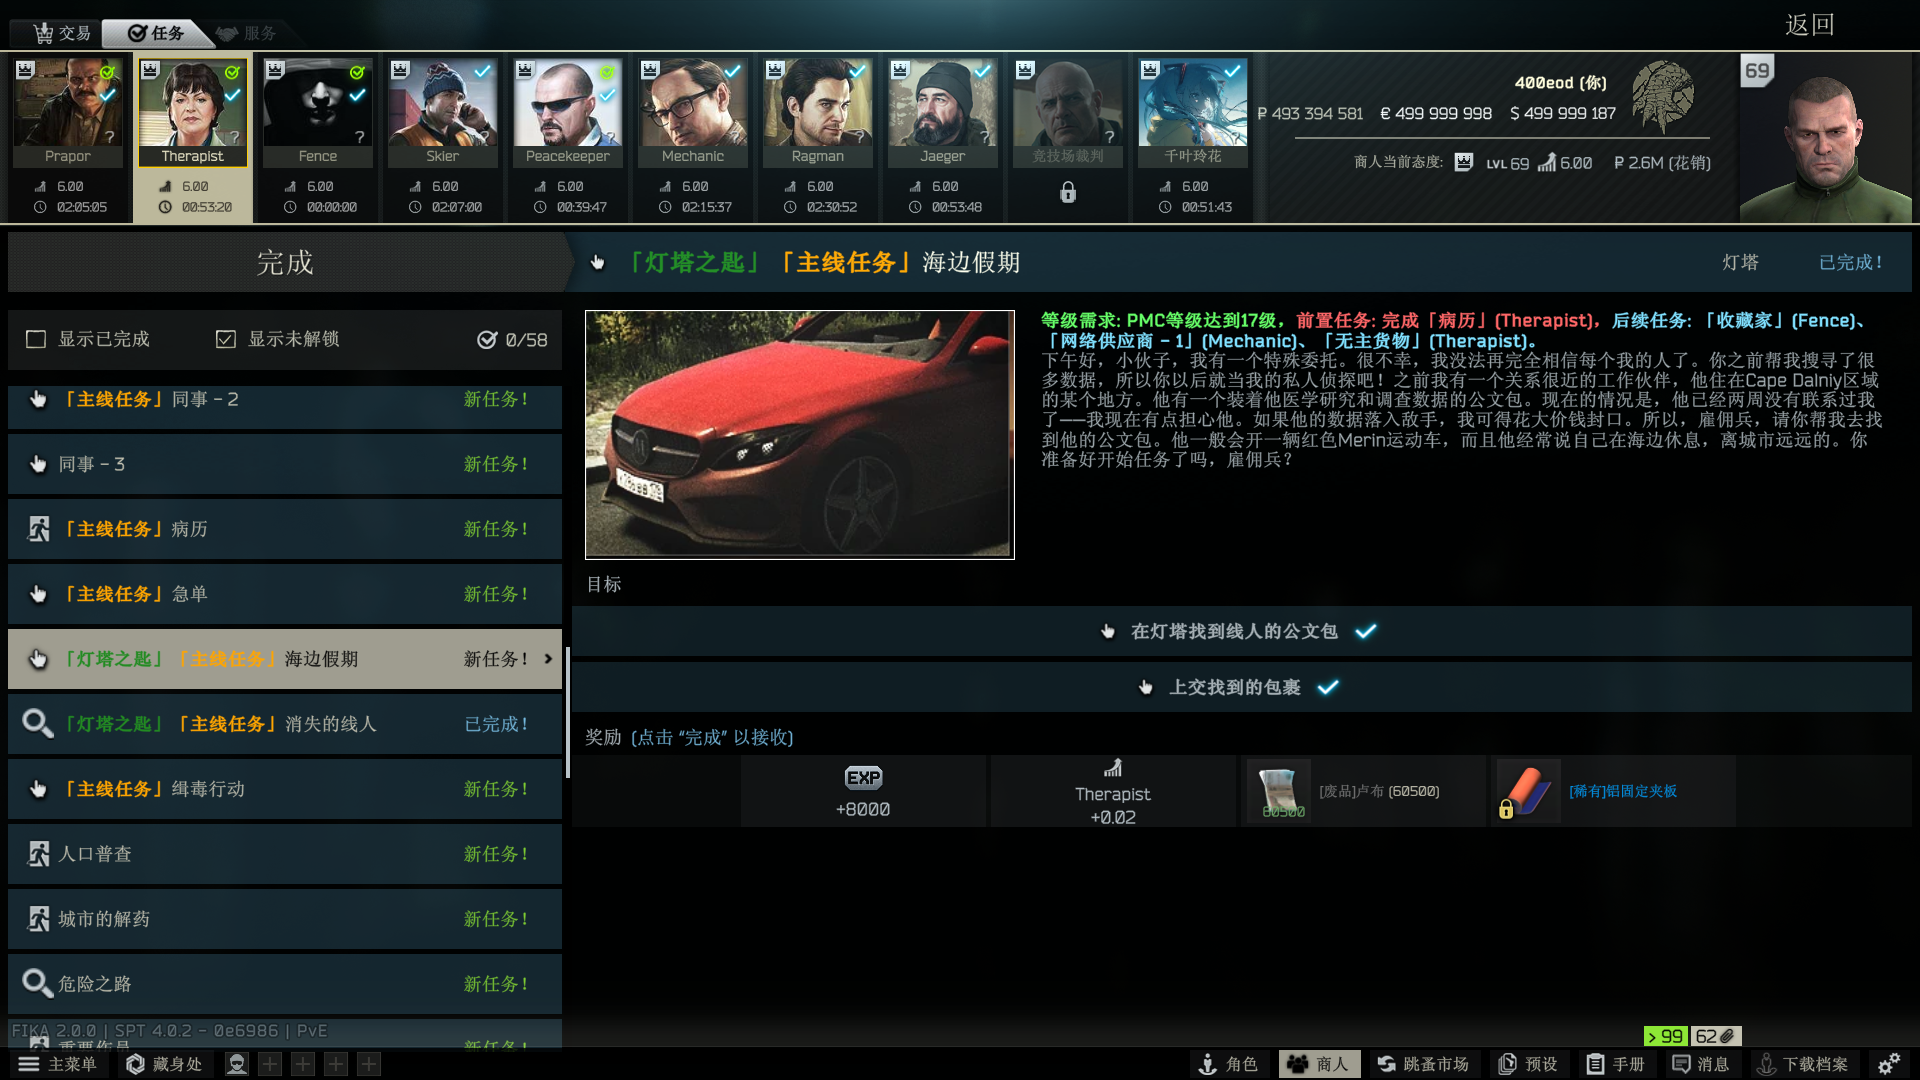Expand the selected 海边假期 quest arrow

pyautogui.click(x=548, y=659)
